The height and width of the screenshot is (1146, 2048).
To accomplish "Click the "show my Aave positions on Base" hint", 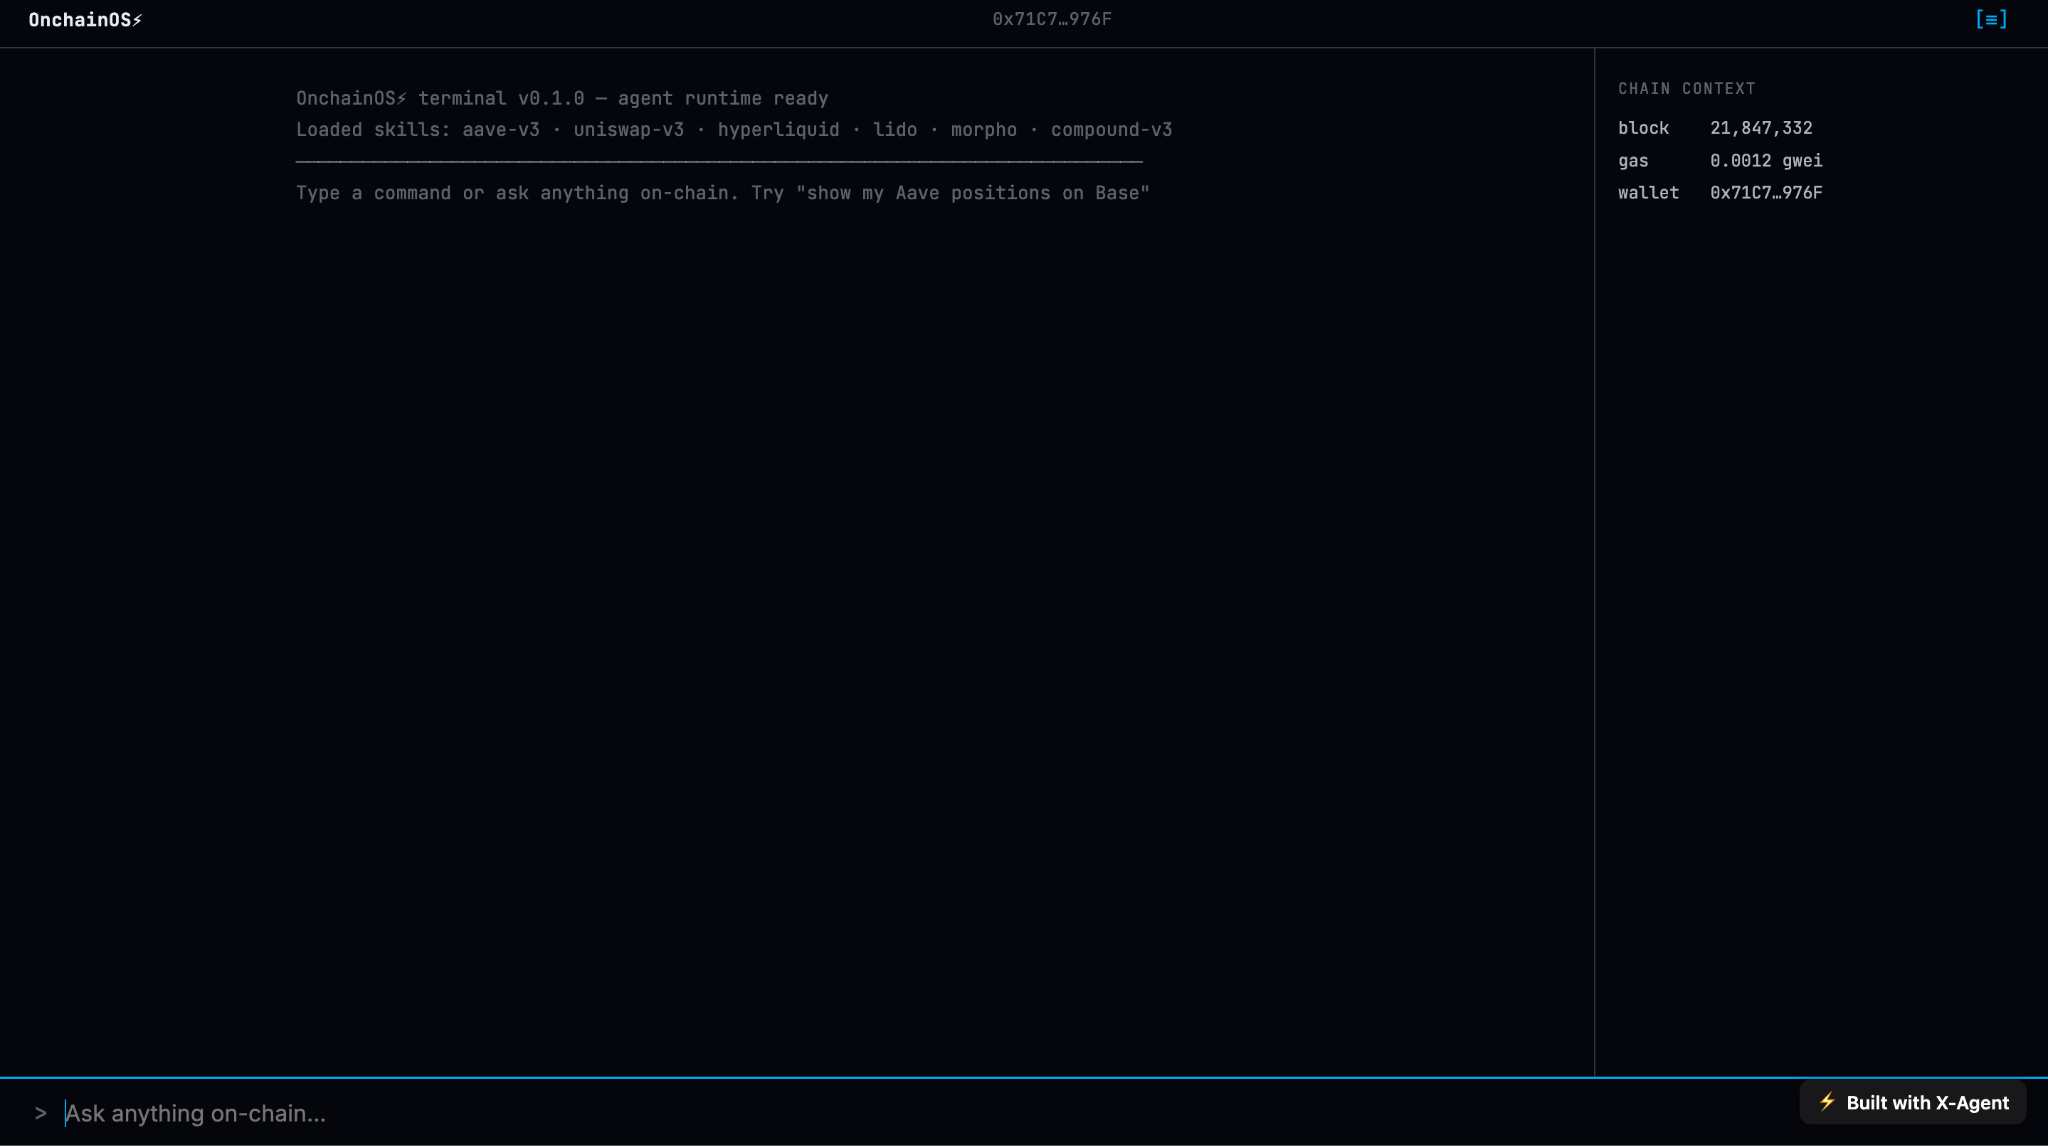I will [973, 192].
